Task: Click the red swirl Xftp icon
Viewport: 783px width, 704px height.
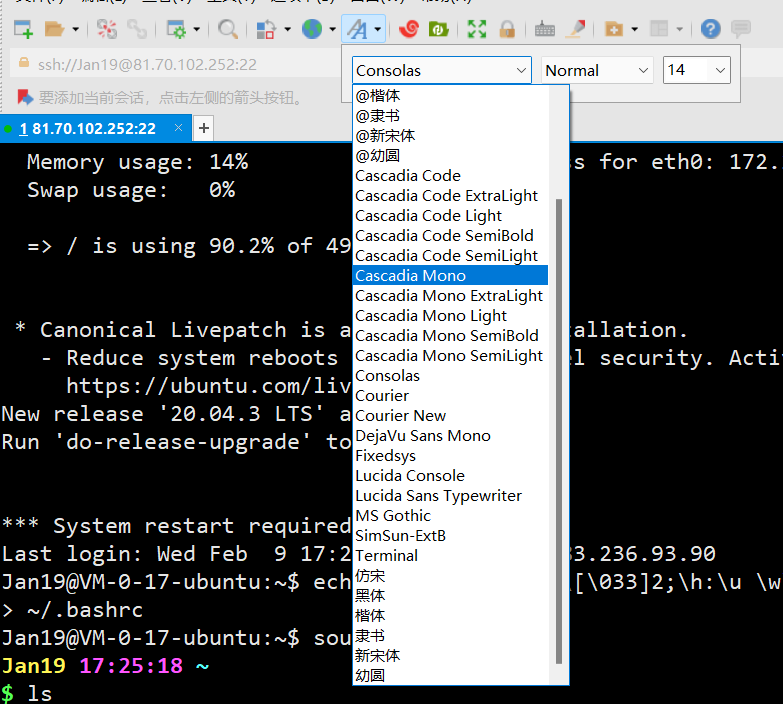Action: click(x=409, y=29)
